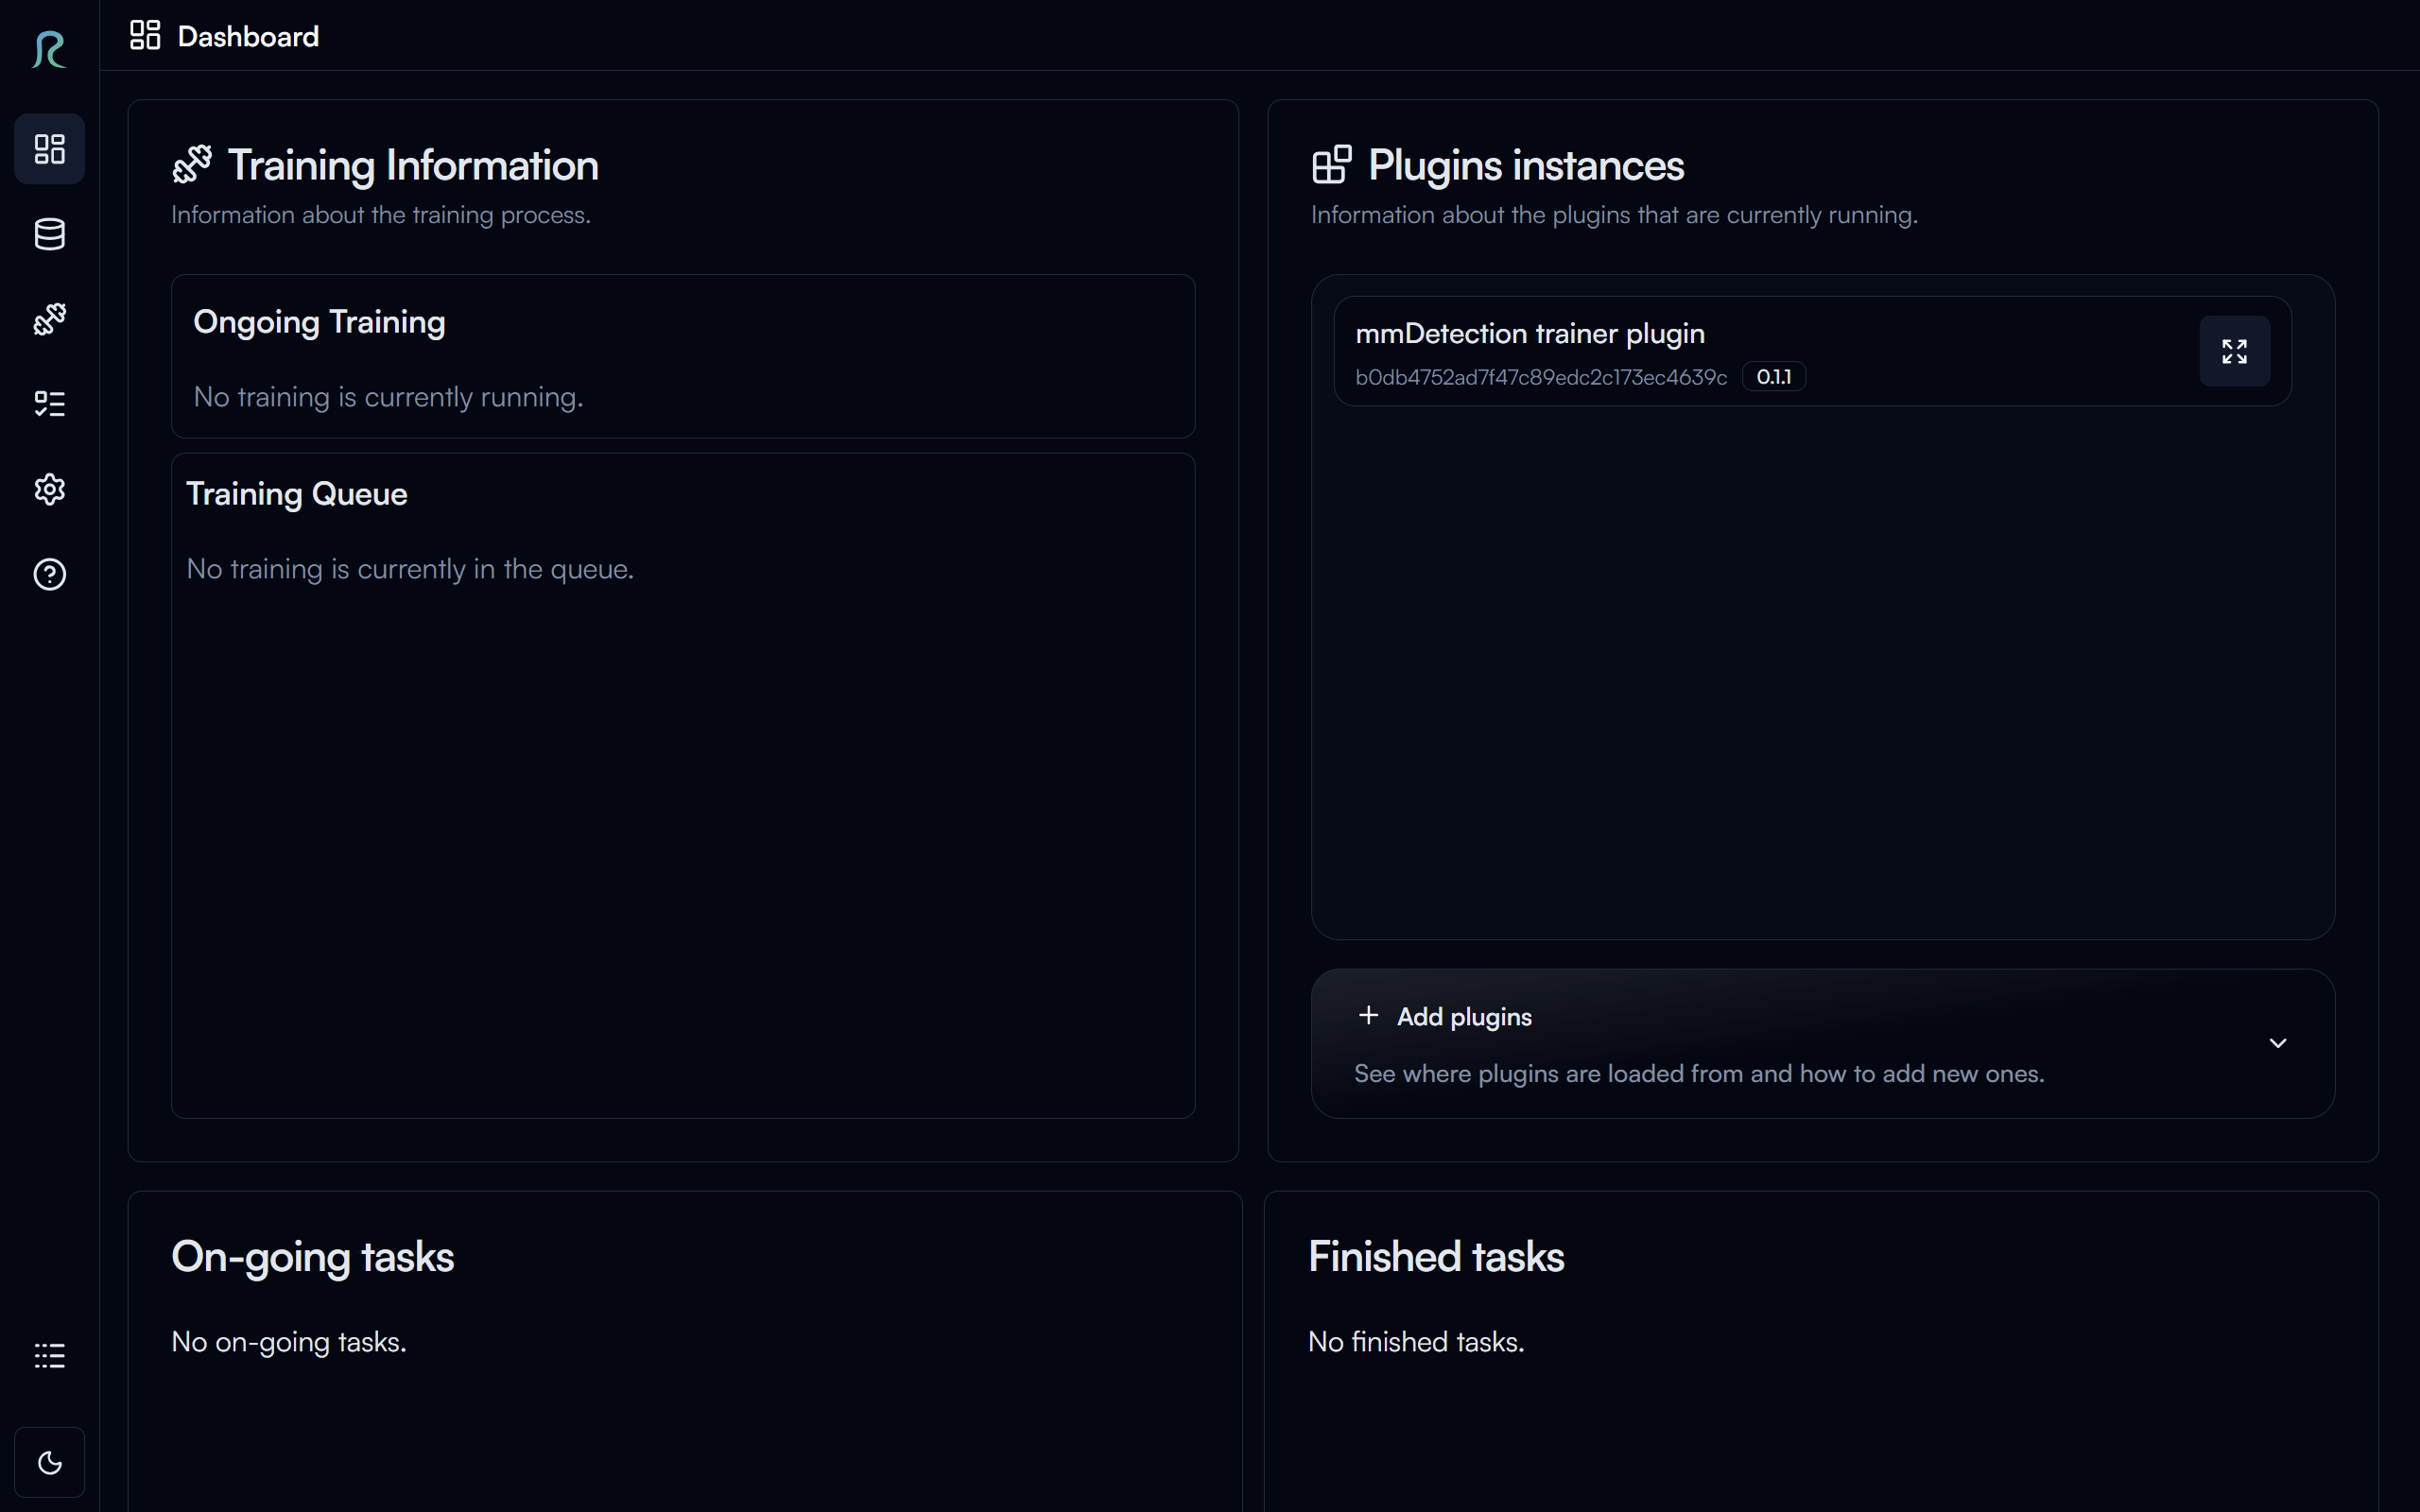Click 'Information about the training process.' subtitle
This screenshot has height=1512, width=2420.
point(381,215)
